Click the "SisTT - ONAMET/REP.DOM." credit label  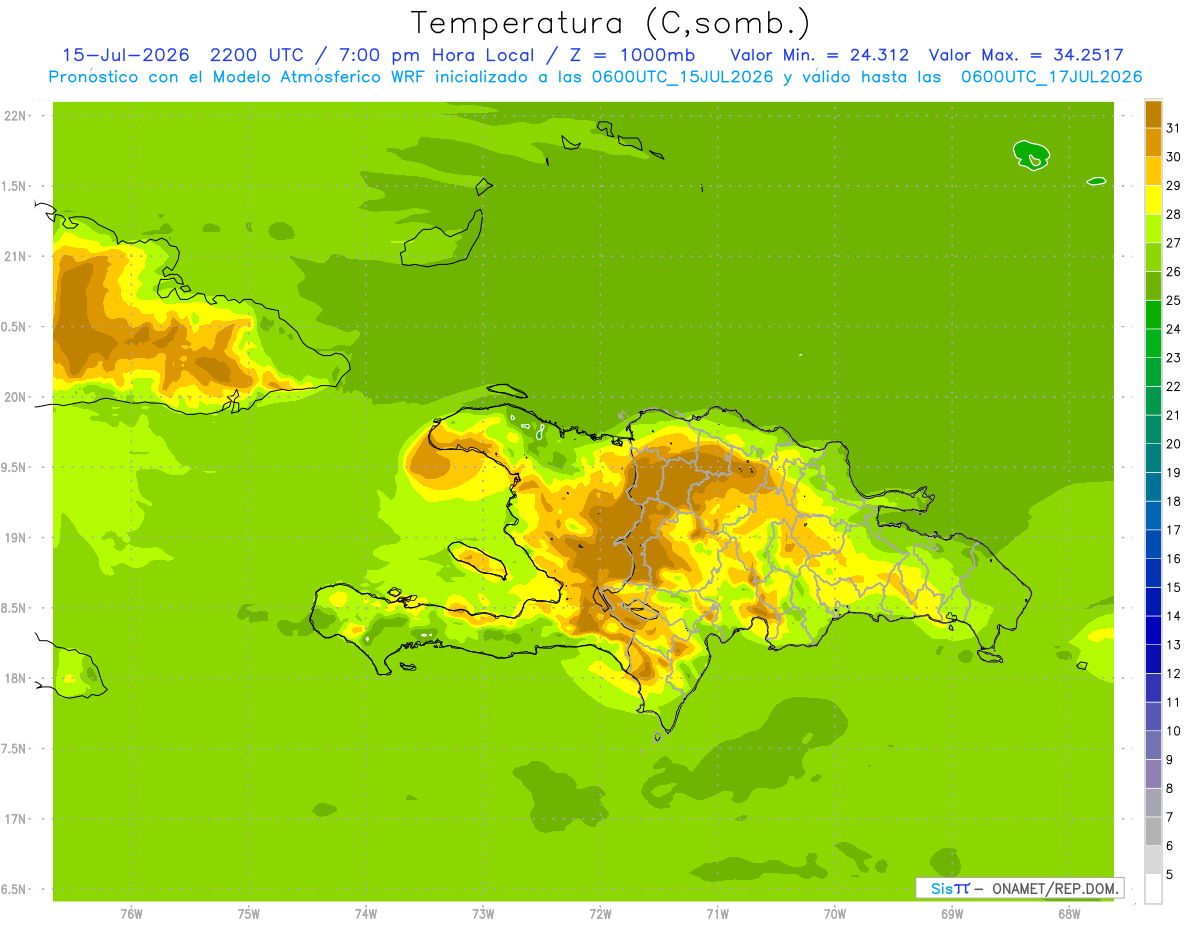pyautogui.click(x=1020, y=888)
